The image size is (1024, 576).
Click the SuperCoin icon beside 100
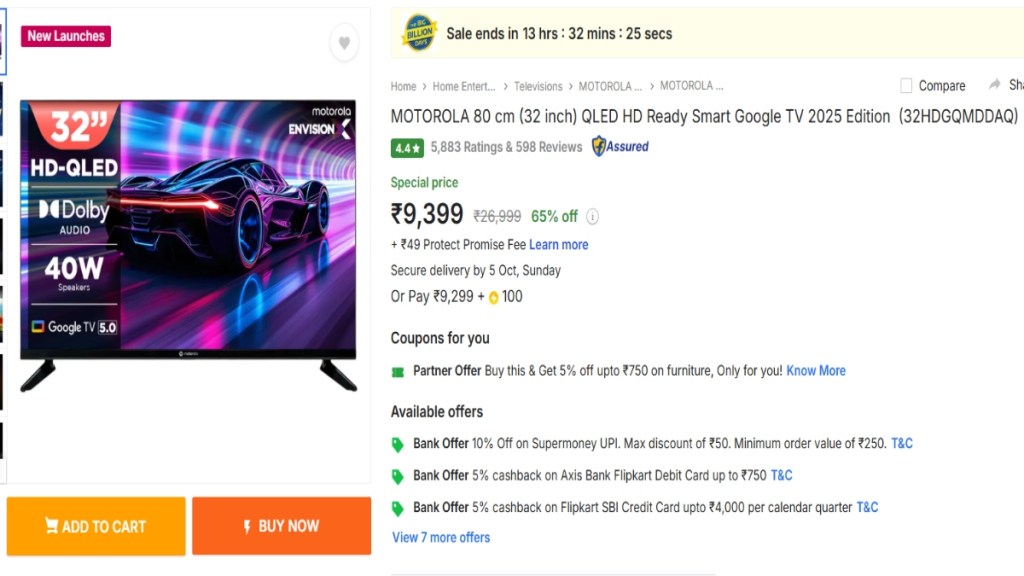click(494, 297)
